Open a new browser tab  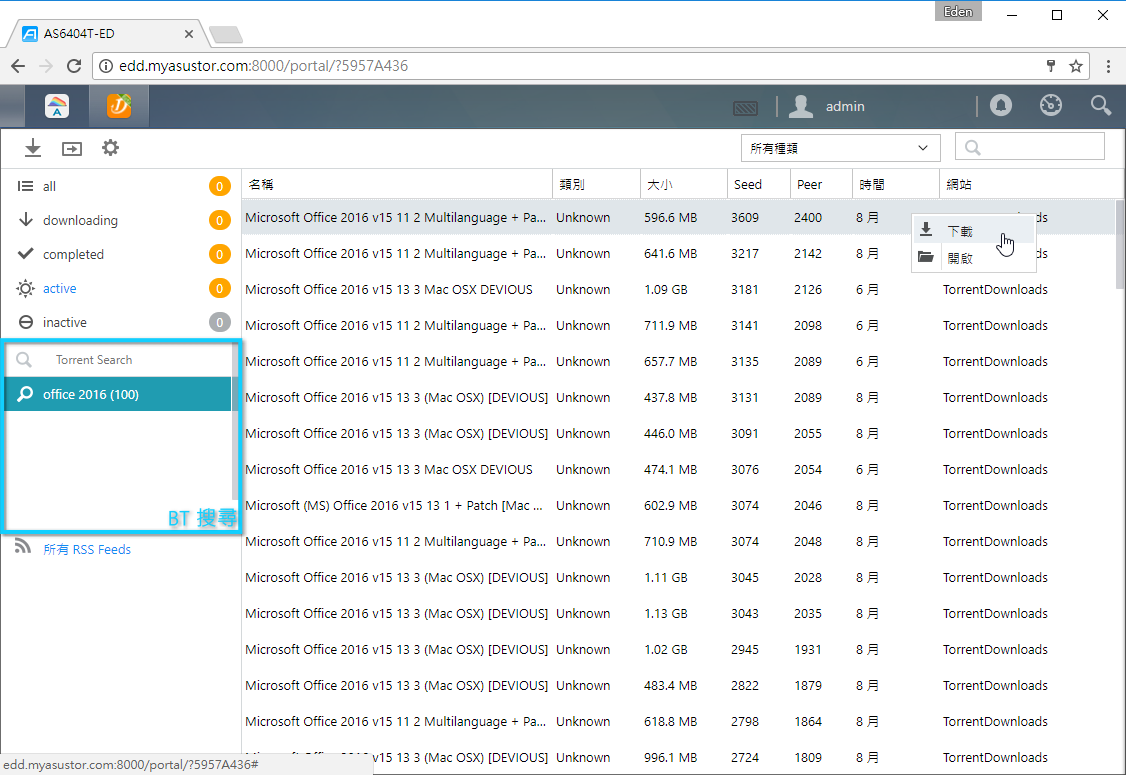225,34
